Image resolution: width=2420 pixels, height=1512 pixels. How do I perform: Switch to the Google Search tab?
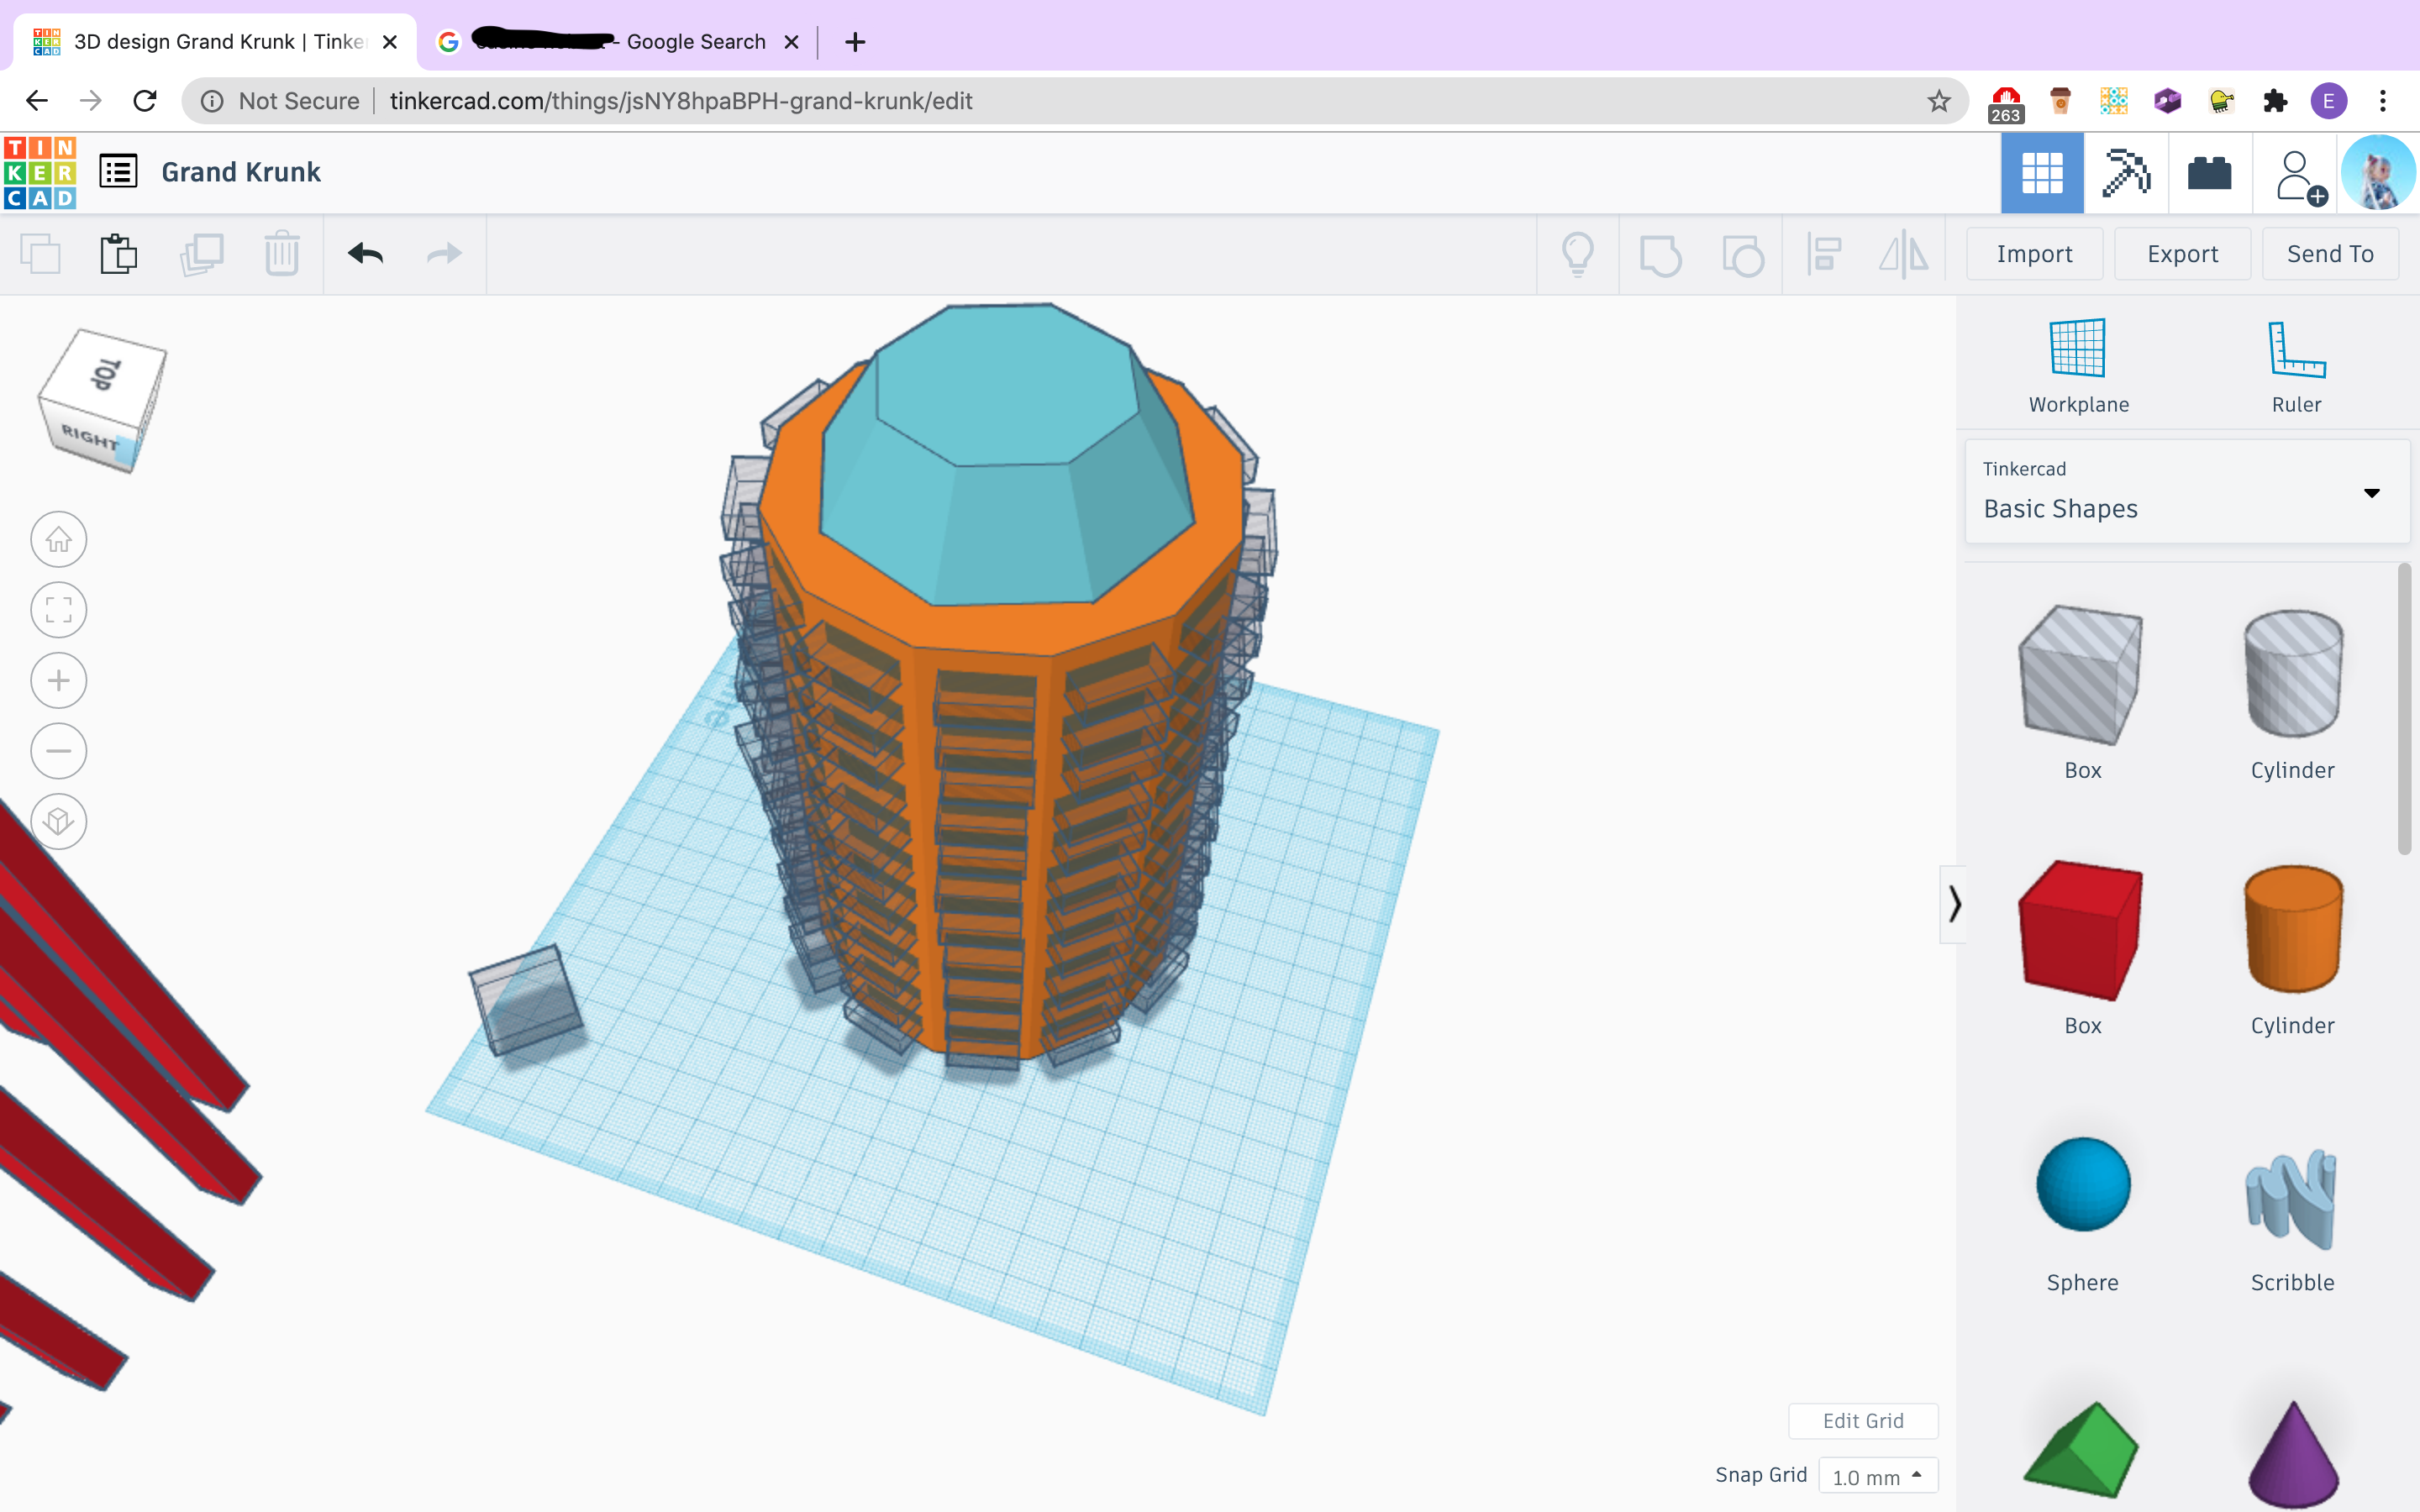pyautogui.click(x=617, y=42)
